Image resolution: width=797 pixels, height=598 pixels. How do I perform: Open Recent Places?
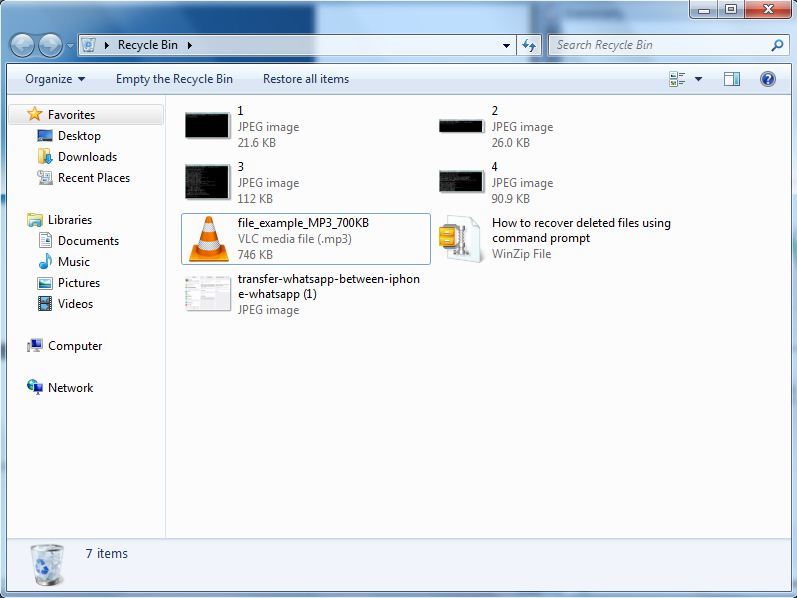click(x=94, y=177)
